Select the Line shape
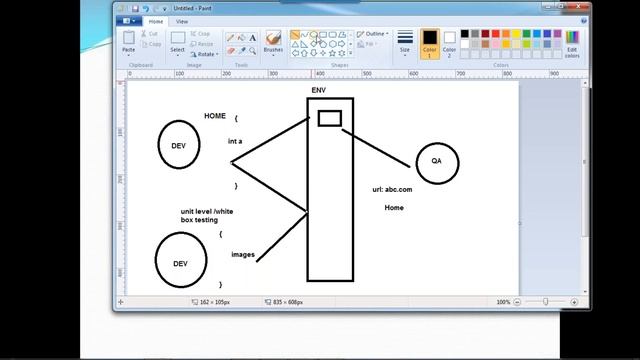This screenshot has width=640, height=360. click(x=295, y=35)
